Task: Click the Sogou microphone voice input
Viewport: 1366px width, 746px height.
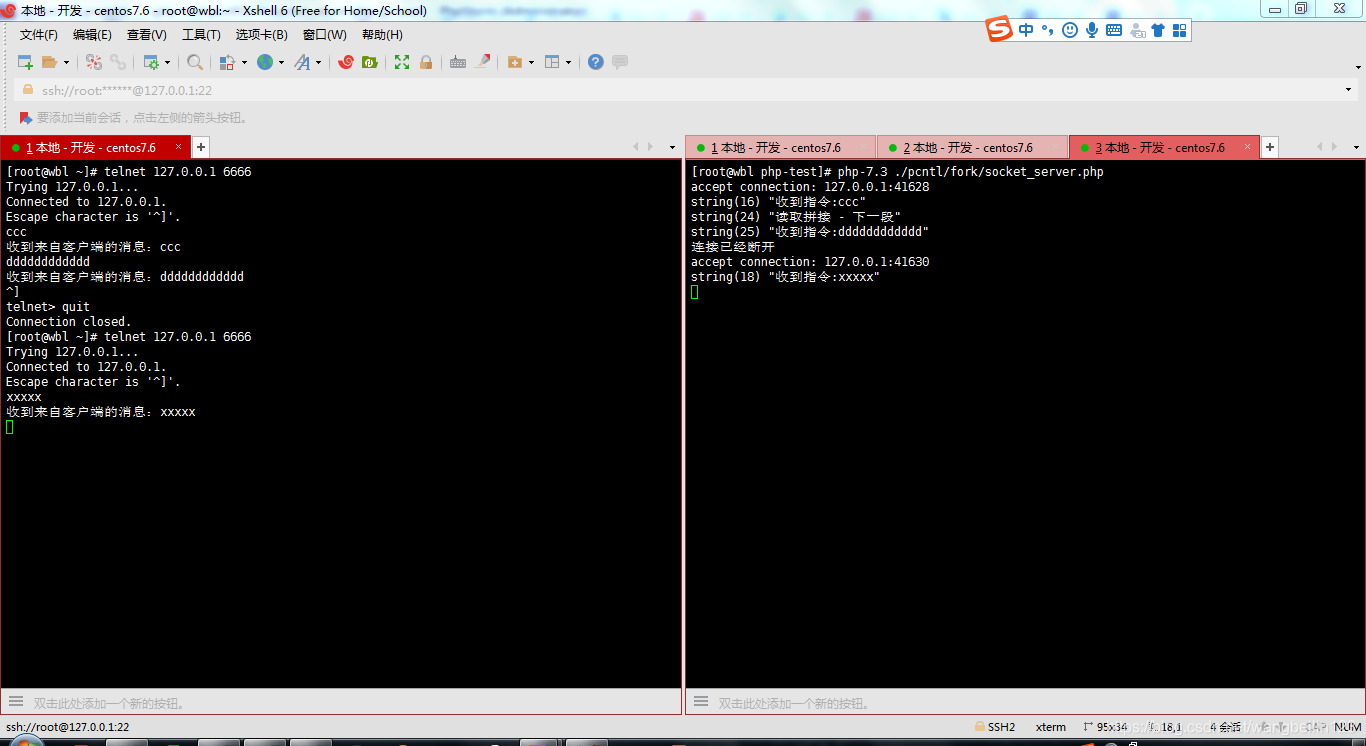Action: click(x=1092, y=30)
